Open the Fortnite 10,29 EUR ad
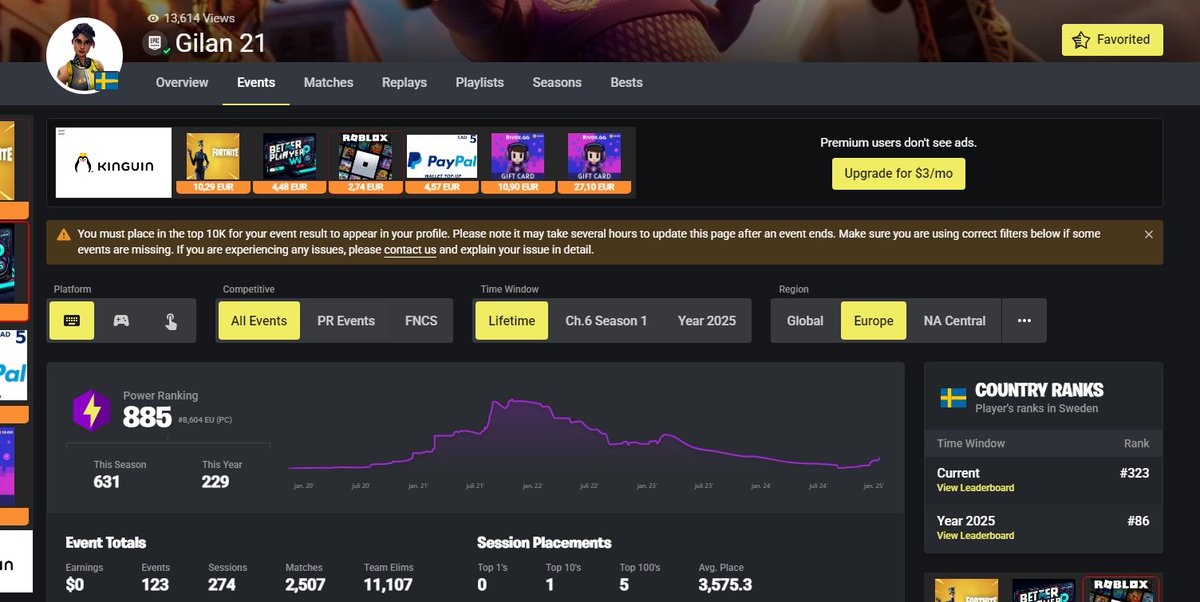The image size is (1200, 602). click(213, 163)
